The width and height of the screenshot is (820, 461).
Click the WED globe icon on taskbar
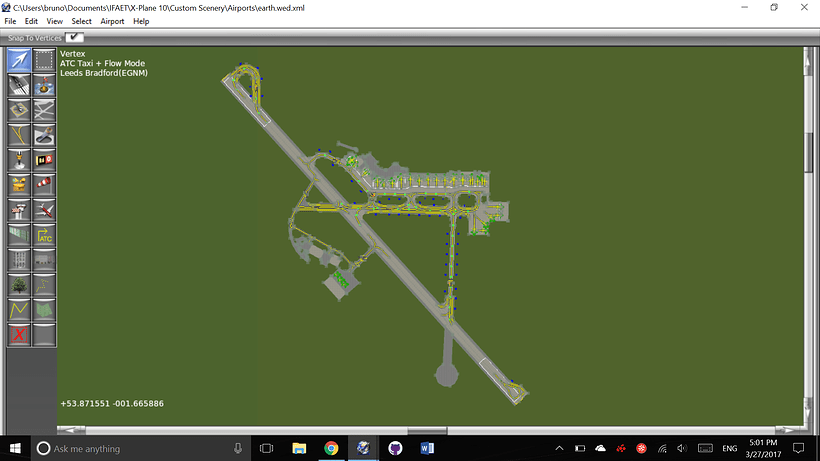click(x=363, y=448)
